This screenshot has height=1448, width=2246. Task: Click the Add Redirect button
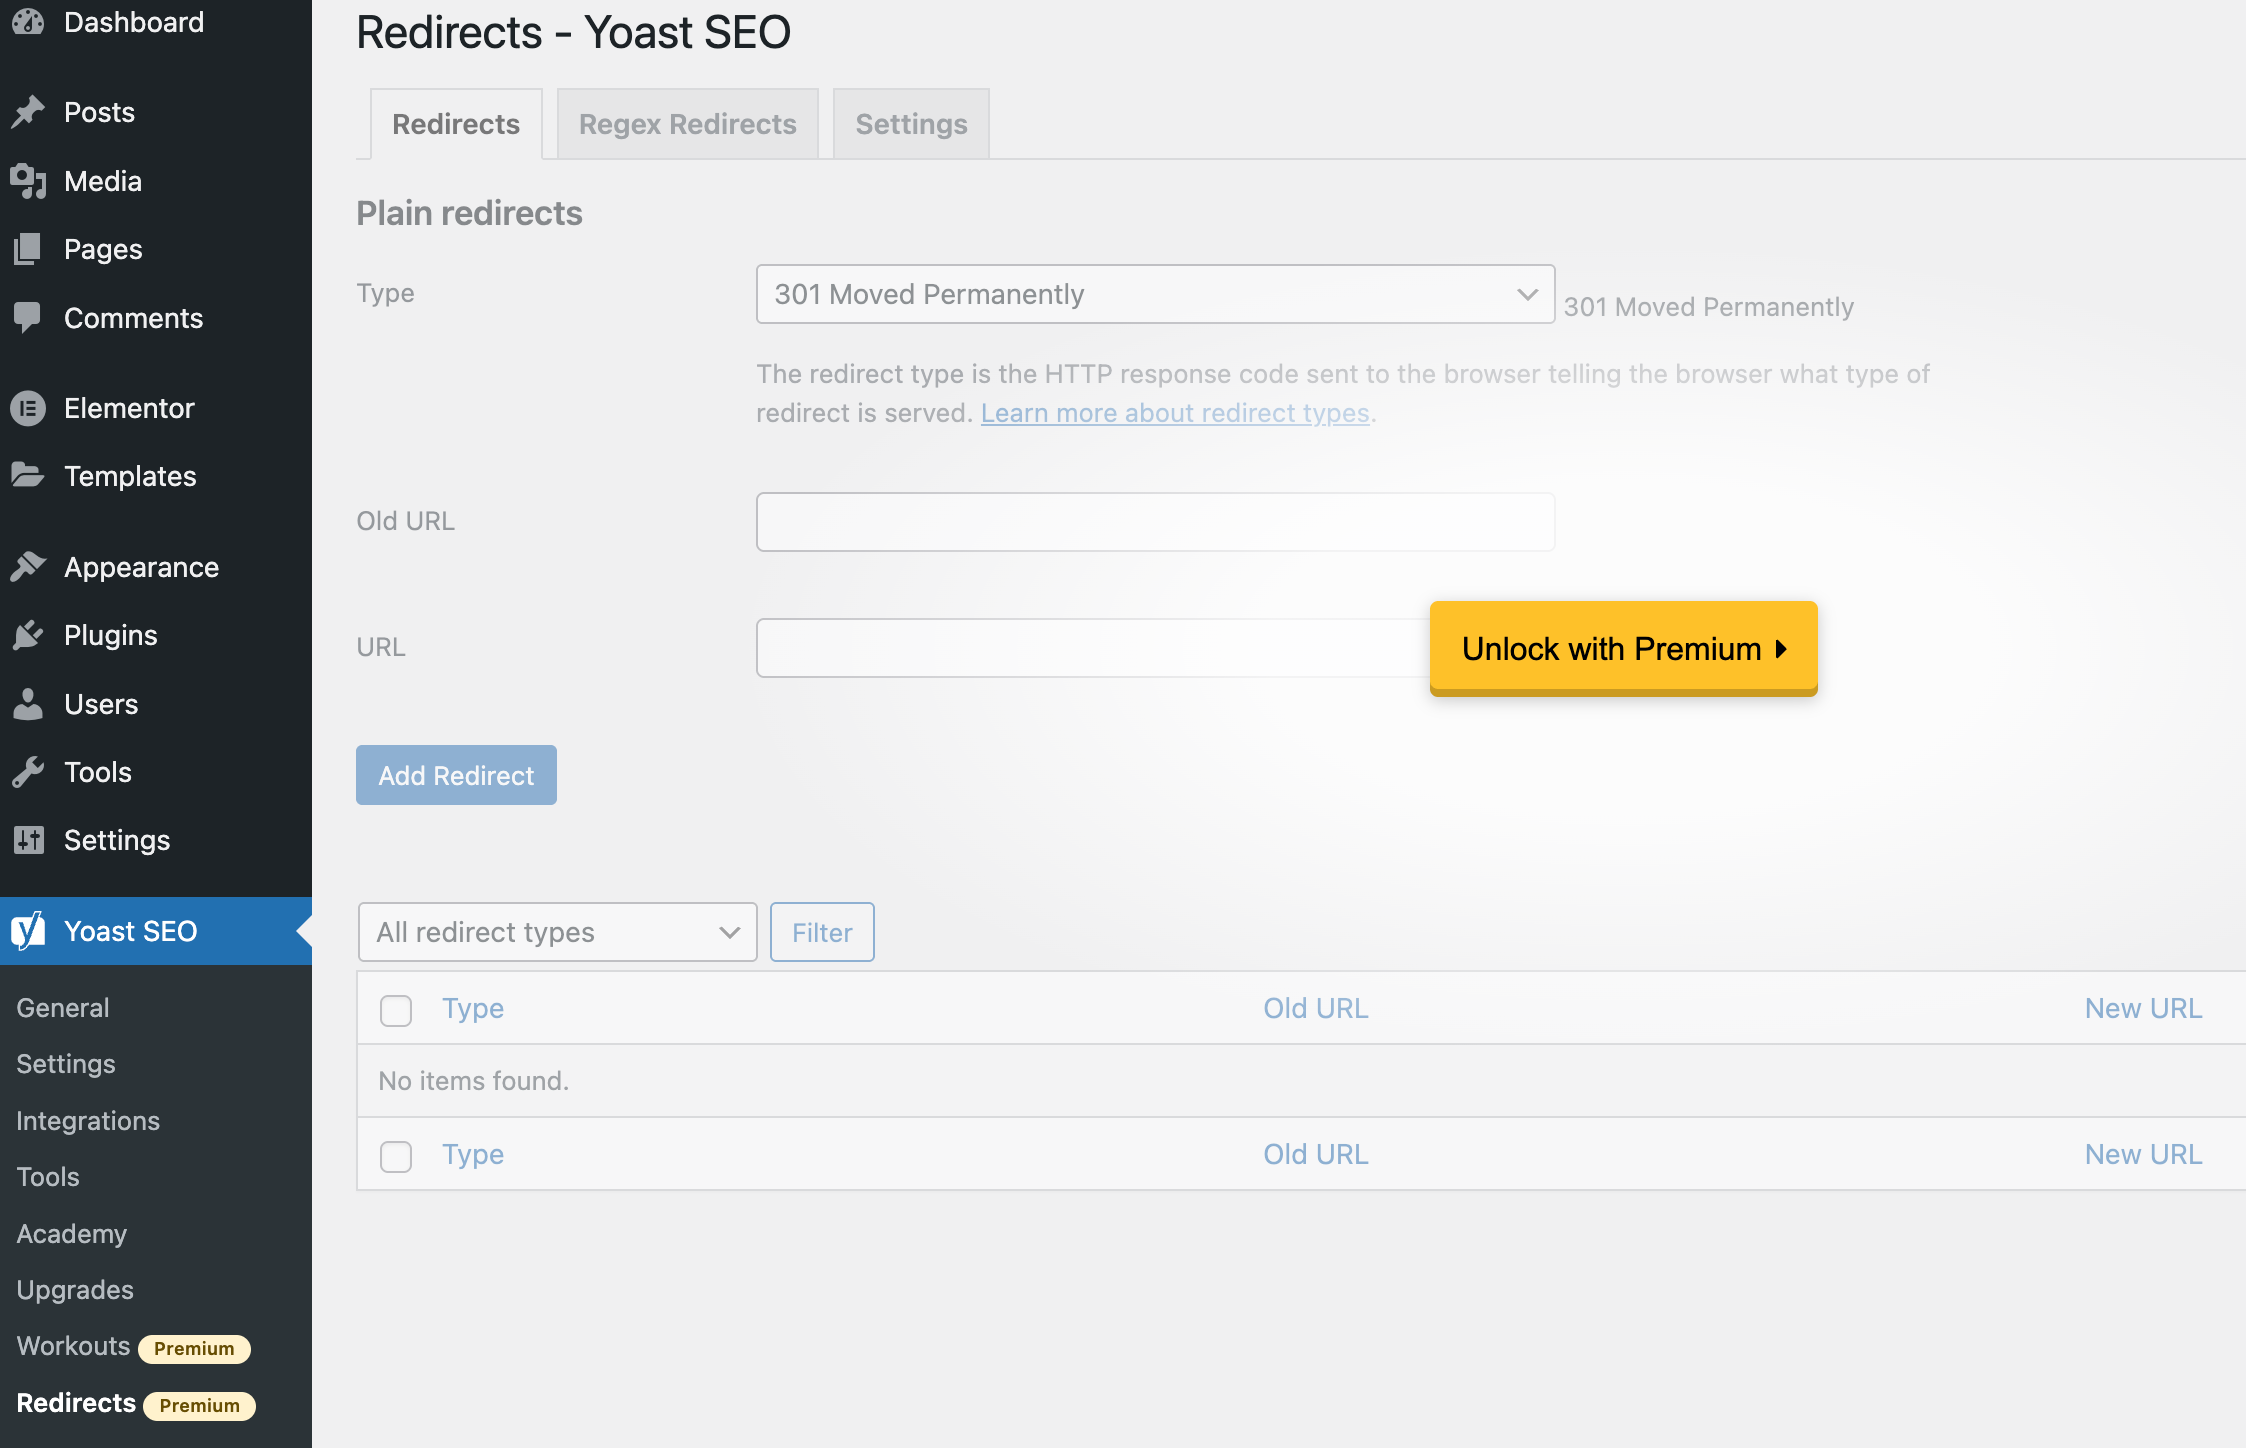click(x=456, y=774)
